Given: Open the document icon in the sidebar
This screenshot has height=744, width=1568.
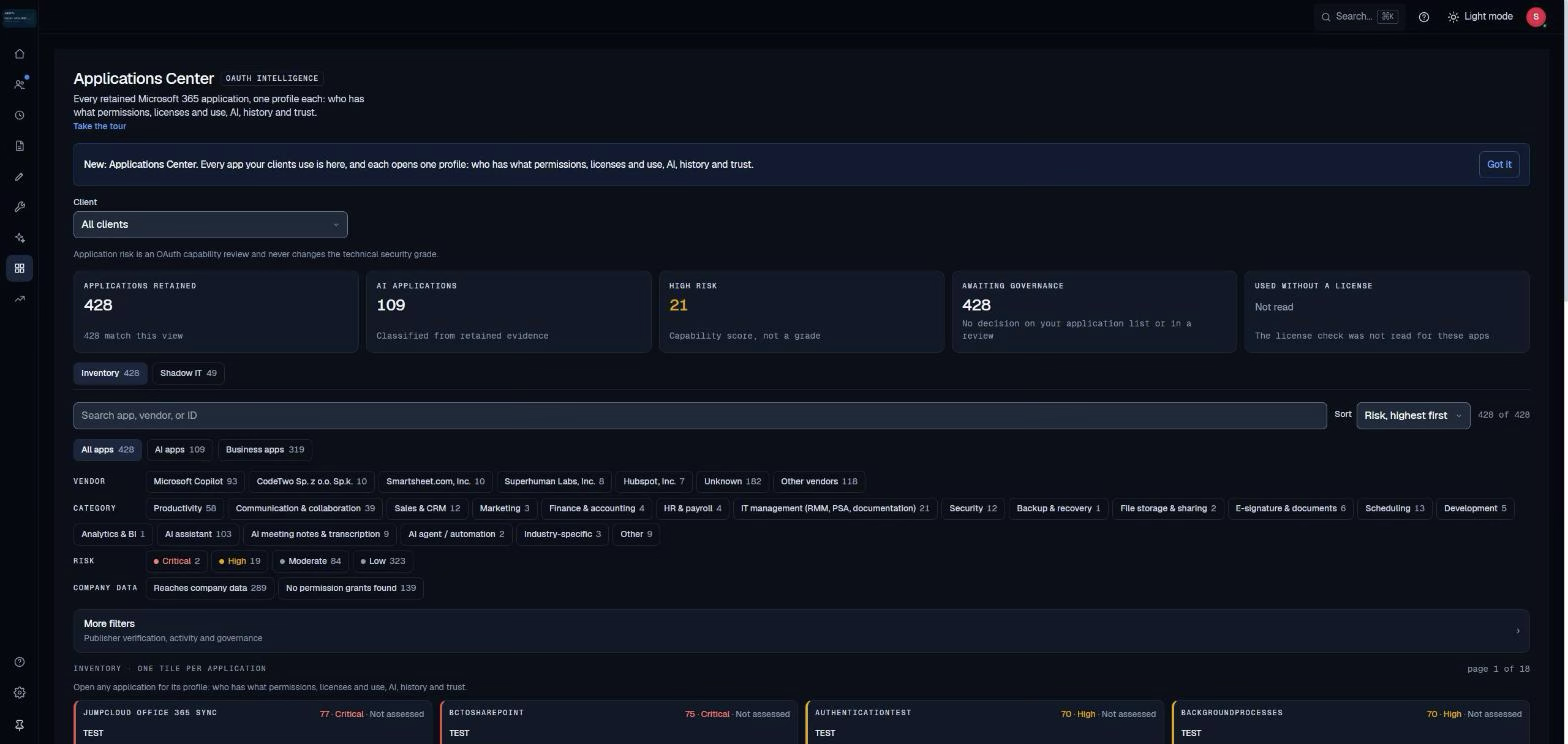Looking at the screenshot, I should coord(19,146).
